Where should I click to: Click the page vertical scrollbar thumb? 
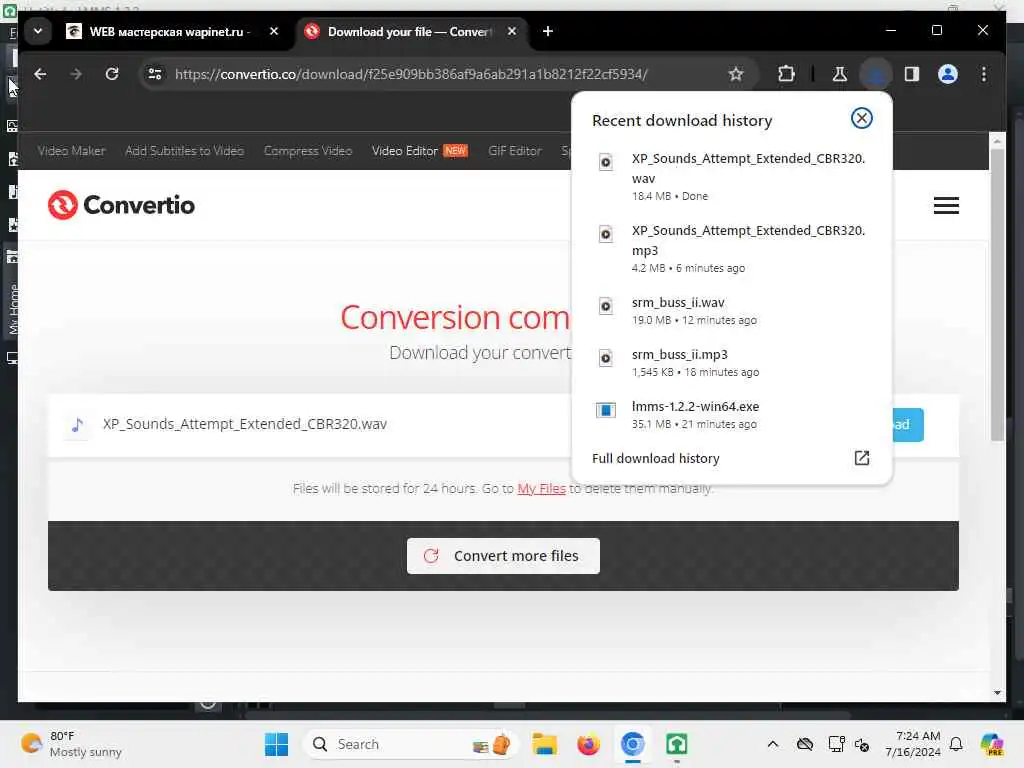tap(997, 294)
